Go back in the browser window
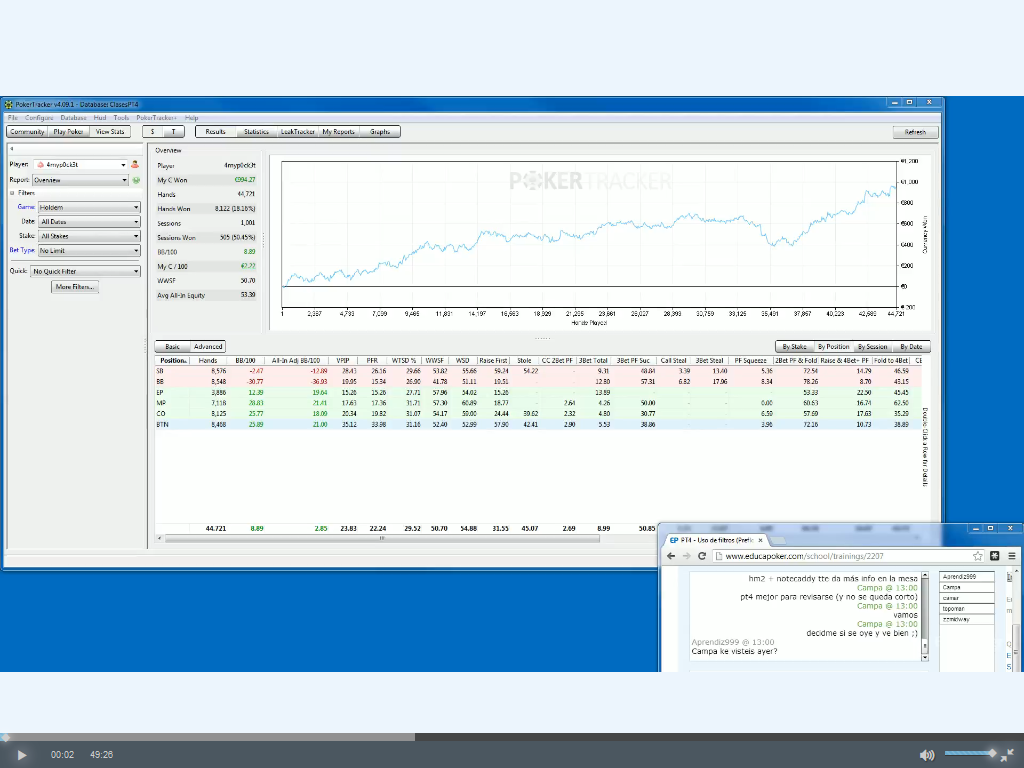Image resolution: width=1024 pixels, height=768 pixels. click(x=671, y=556)
